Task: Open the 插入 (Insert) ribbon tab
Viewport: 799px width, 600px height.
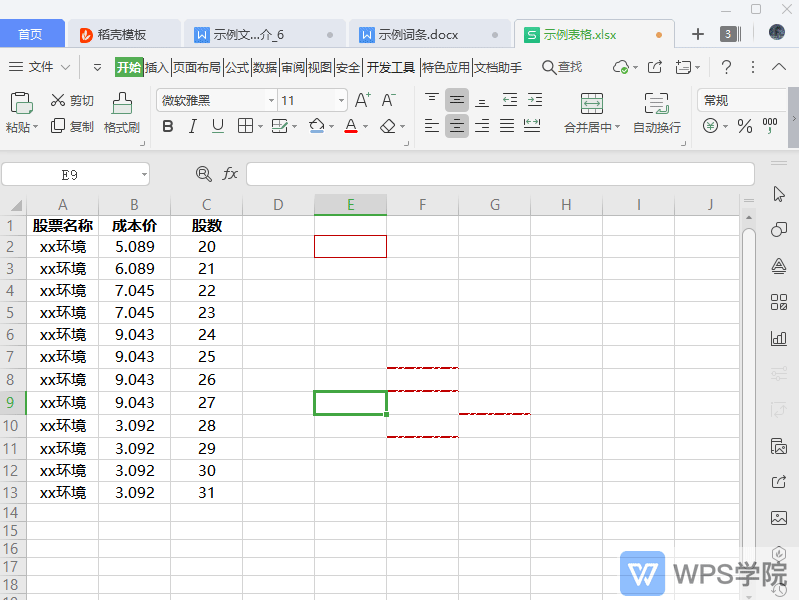Action: (157, 67)
